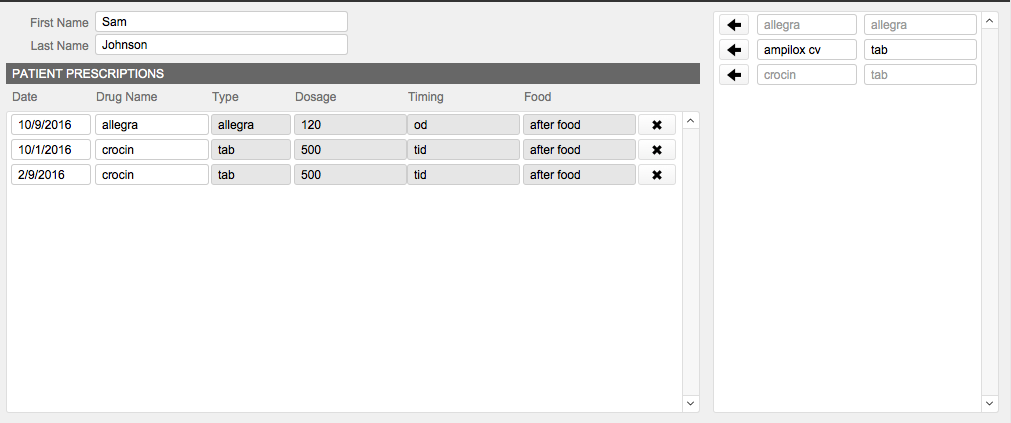Delete the allegra prescription row
This screenshot has height=423, width=1011.
pyautogui.click(x=657, y=125)
